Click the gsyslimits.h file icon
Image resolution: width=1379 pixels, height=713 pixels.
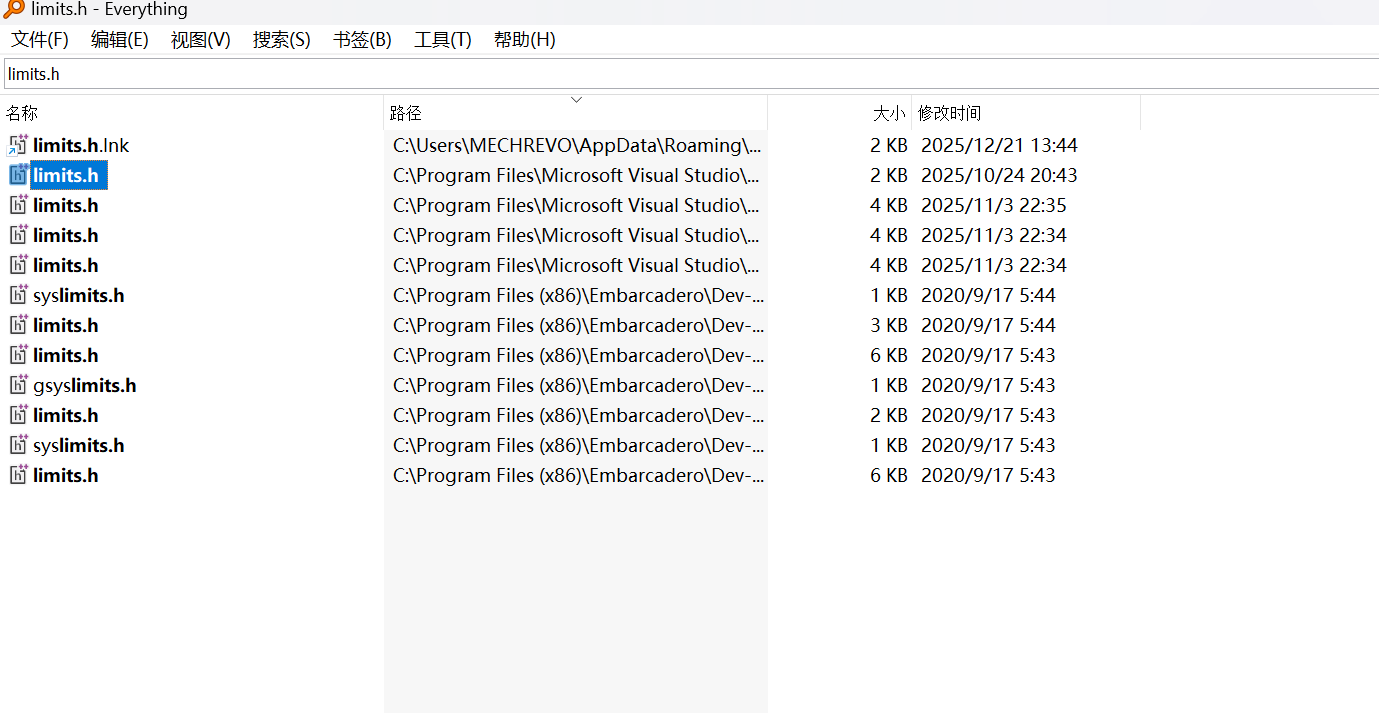pos(18,385)
